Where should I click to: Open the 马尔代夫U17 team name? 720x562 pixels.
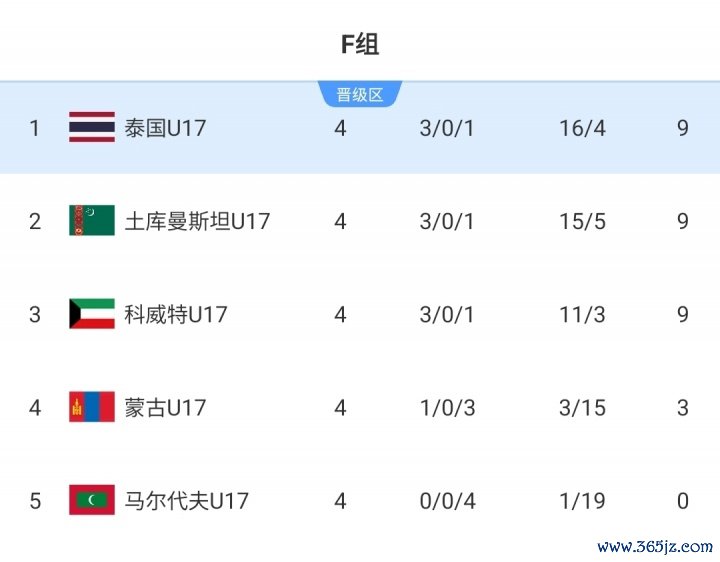point(186,500)
